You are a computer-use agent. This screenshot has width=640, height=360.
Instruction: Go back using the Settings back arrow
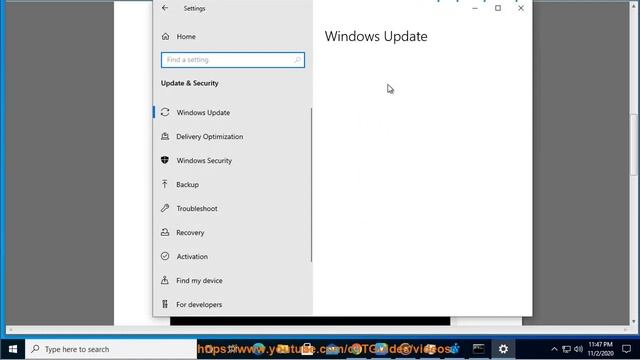click(x=165, y=8)
